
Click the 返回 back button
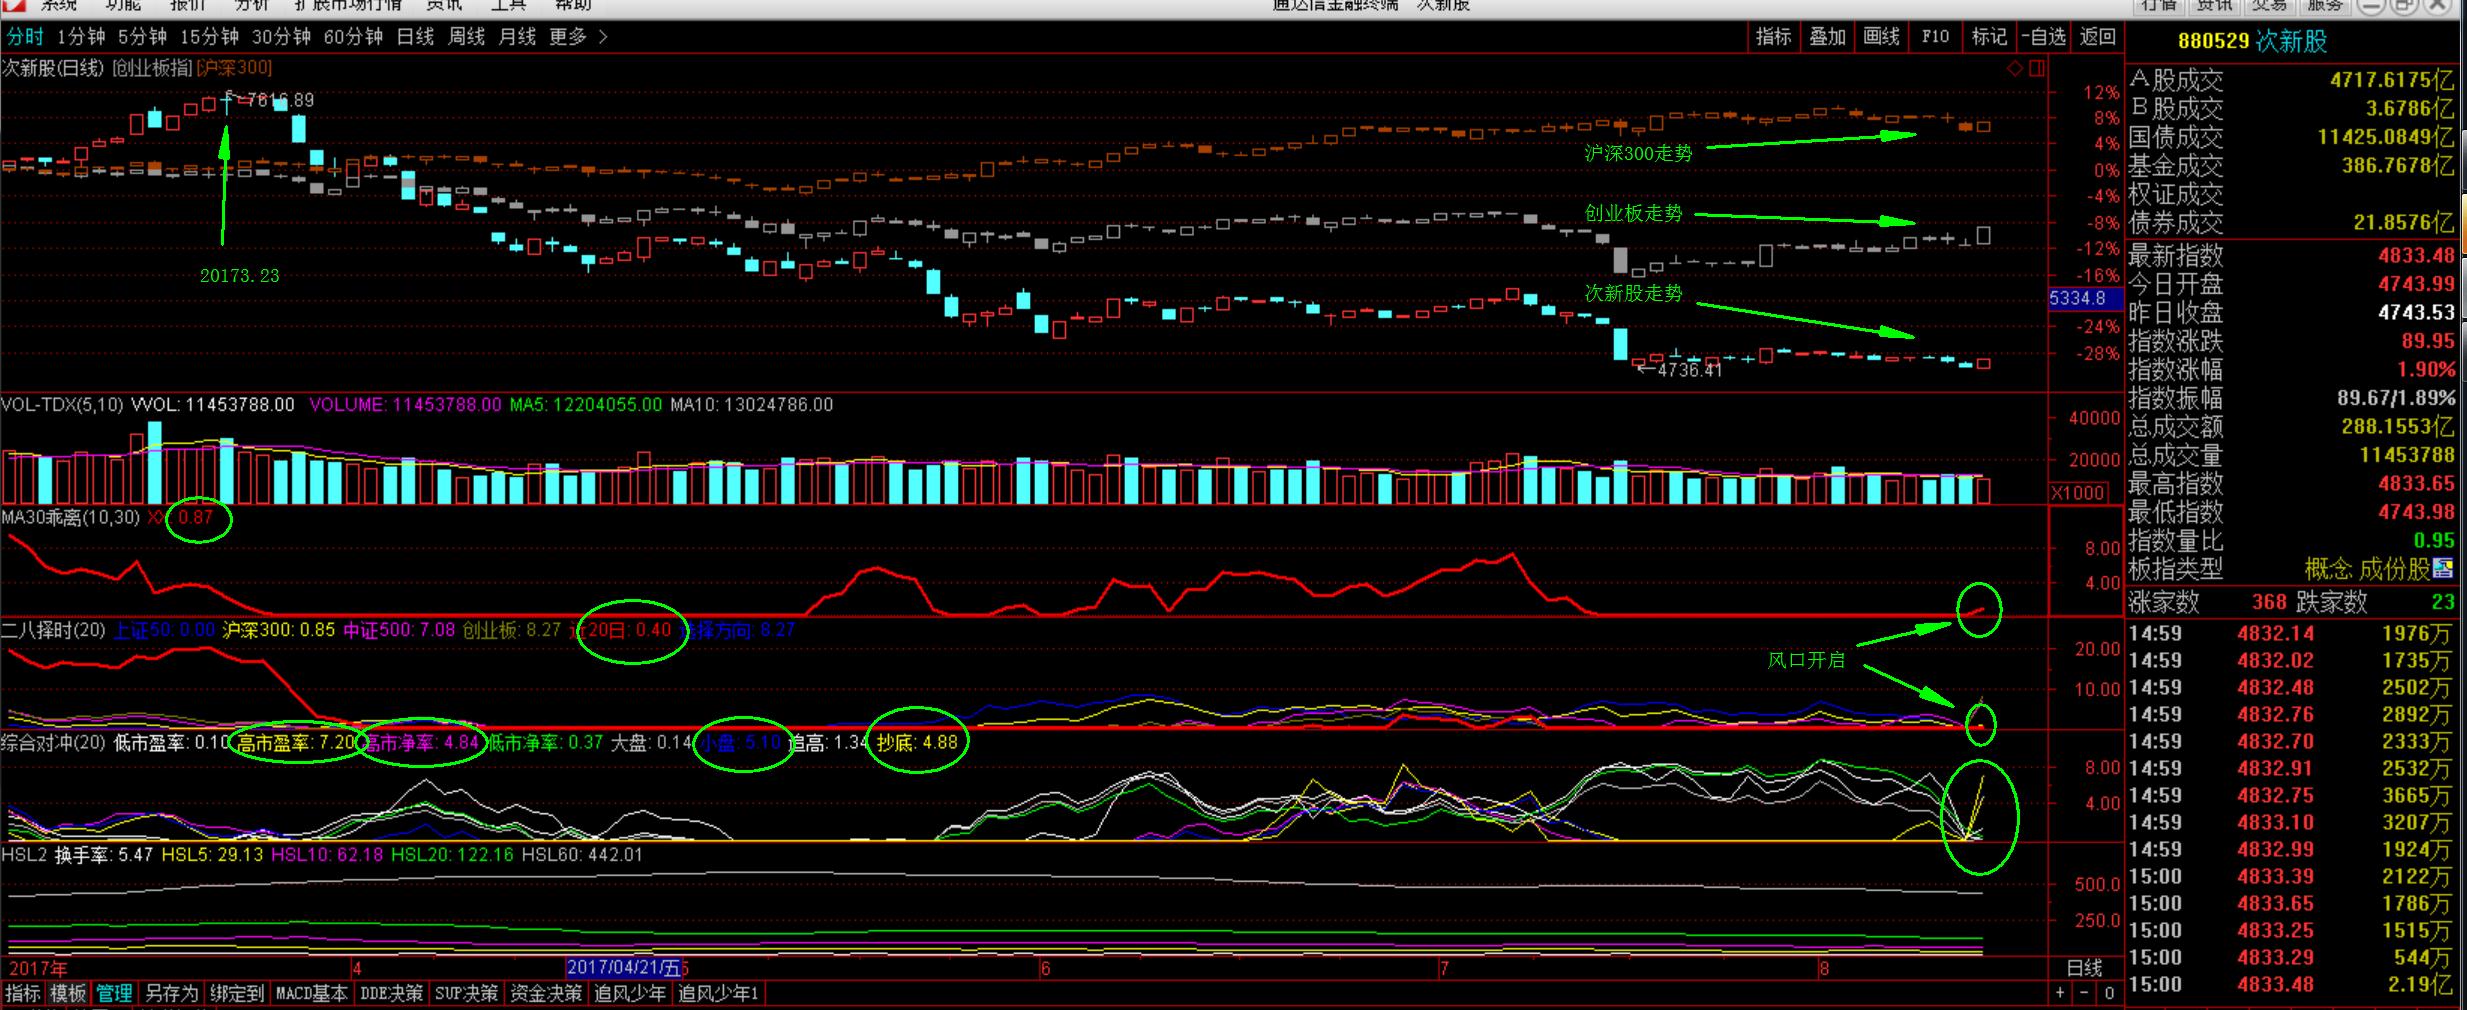[x=2098, y=37]
